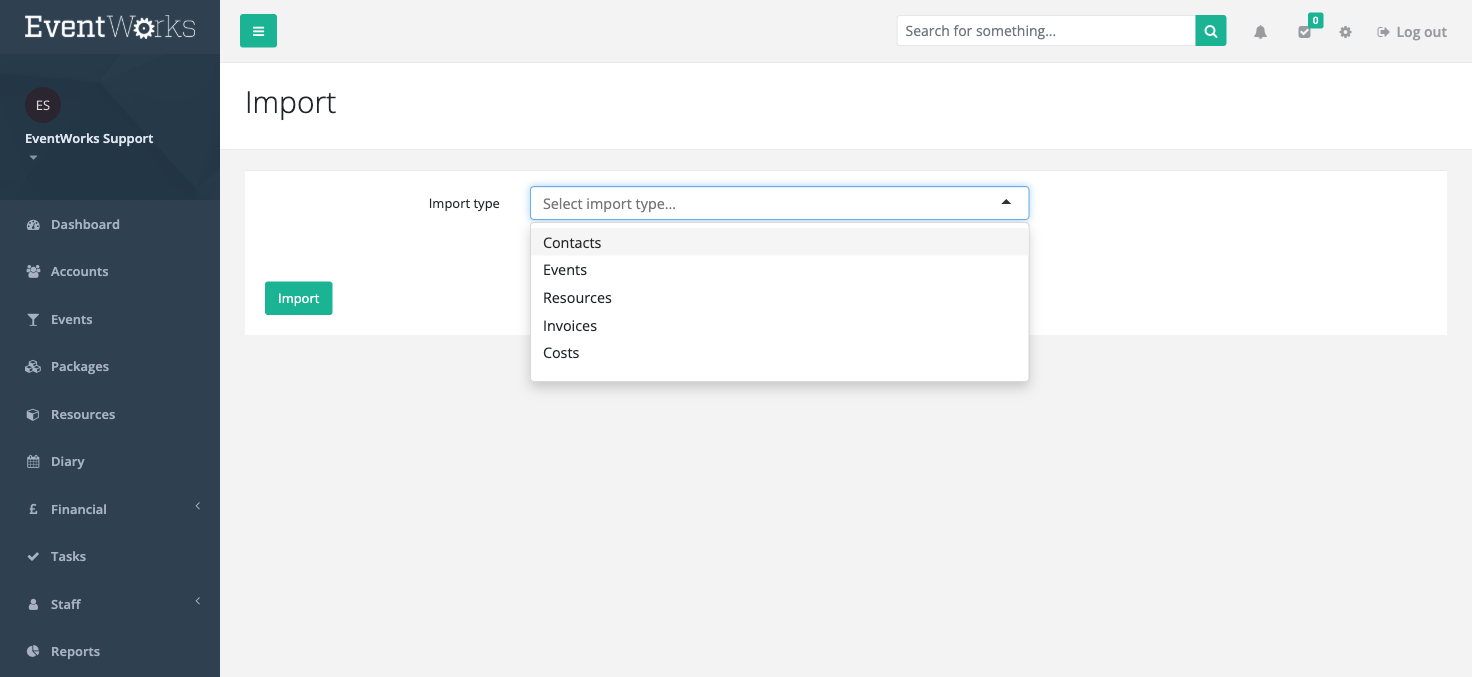This screenshot has width=1472, height=677.
Task: Open the Tasks sidebar link
Action: (x=68, y=557)
